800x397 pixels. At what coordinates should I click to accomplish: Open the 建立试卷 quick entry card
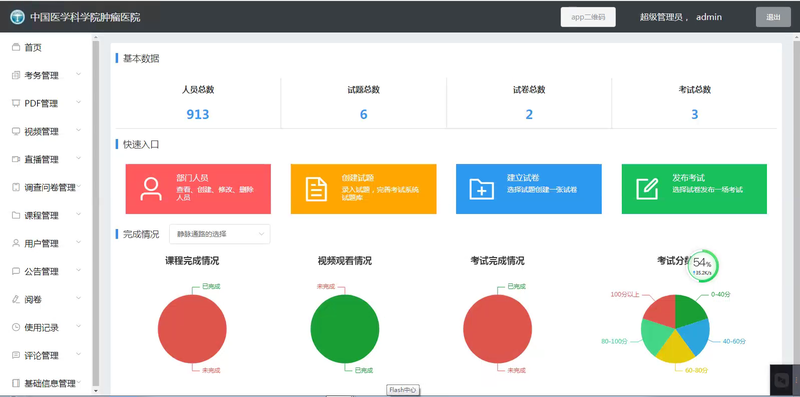(x=529, y=189)
